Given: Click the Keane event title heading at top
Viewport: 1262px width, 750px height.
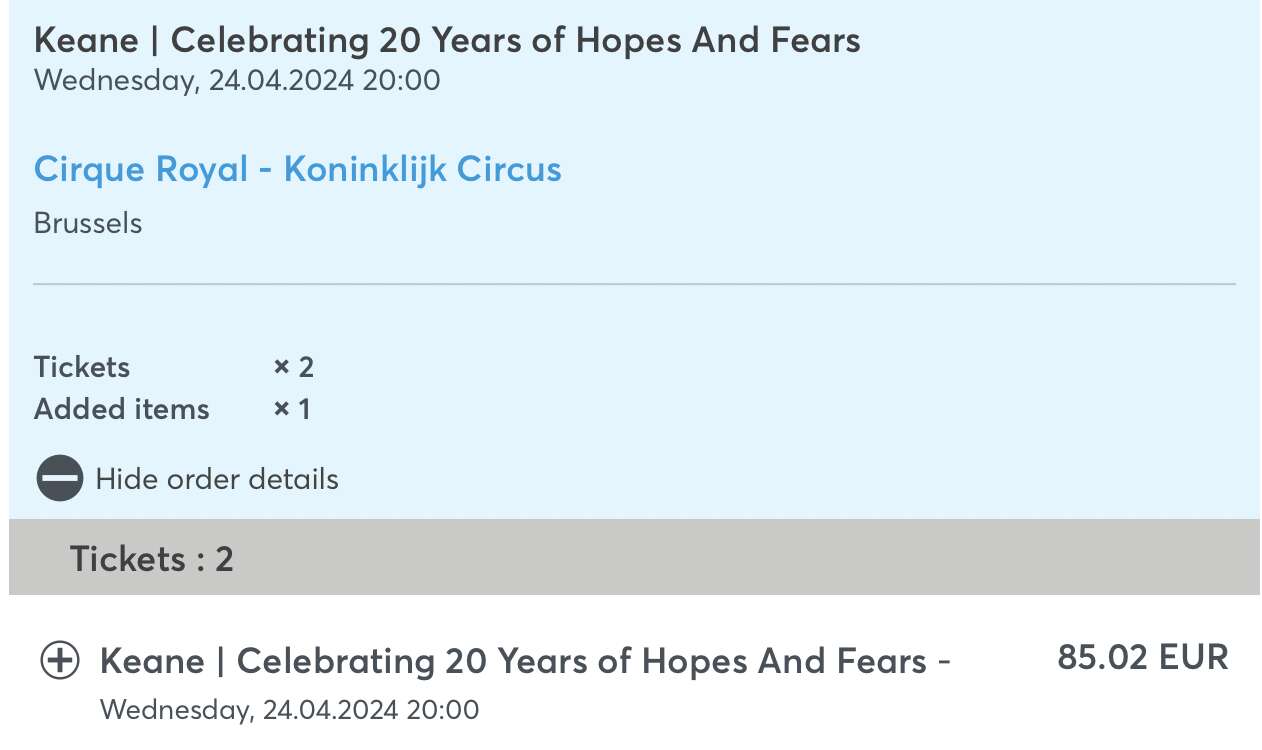Looking at the screenshot, I should (x=447, y=40).
